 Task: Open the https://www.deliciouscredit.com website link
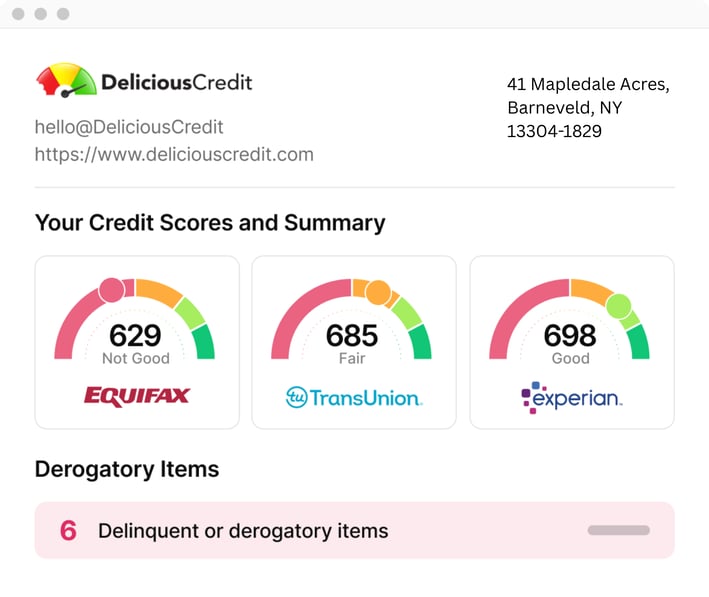point(174,155)
